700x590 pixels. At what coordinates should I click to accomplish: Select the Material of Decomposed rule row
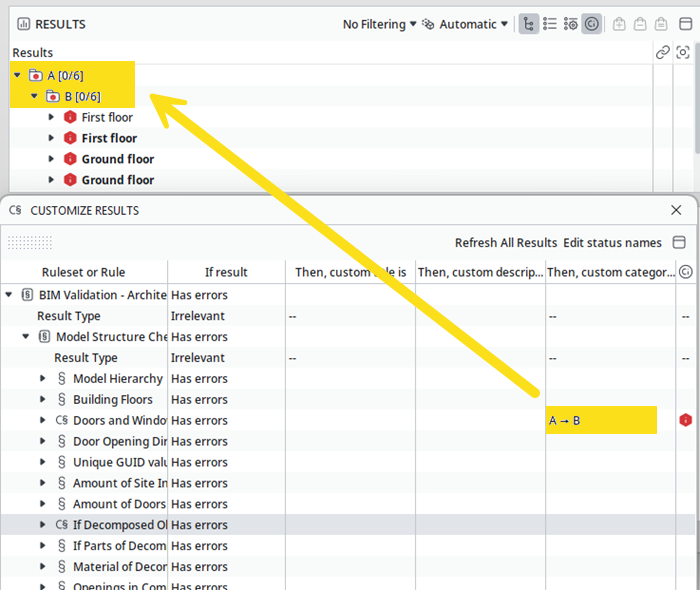point(348,567)
